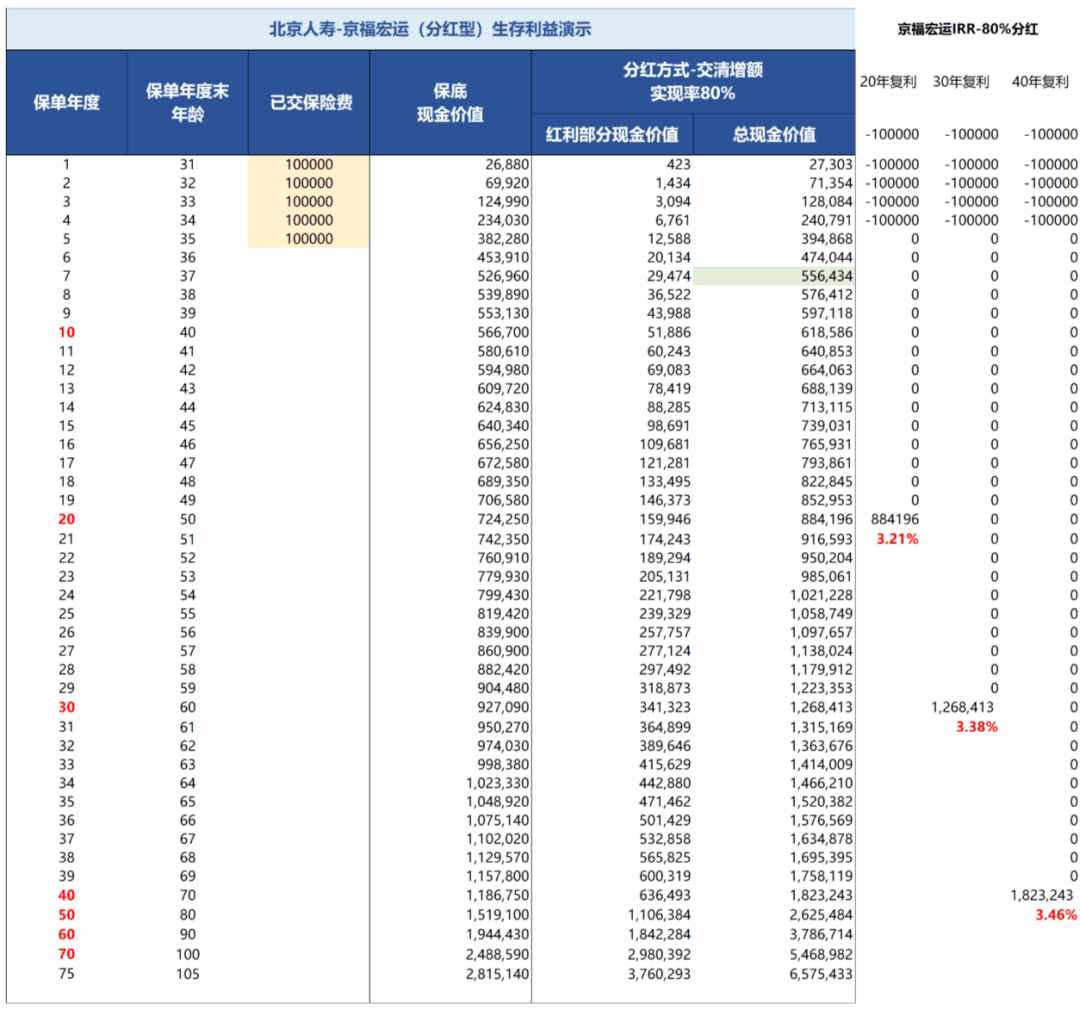
Task: Click the red policy year 40
Action: click(67, 896)
